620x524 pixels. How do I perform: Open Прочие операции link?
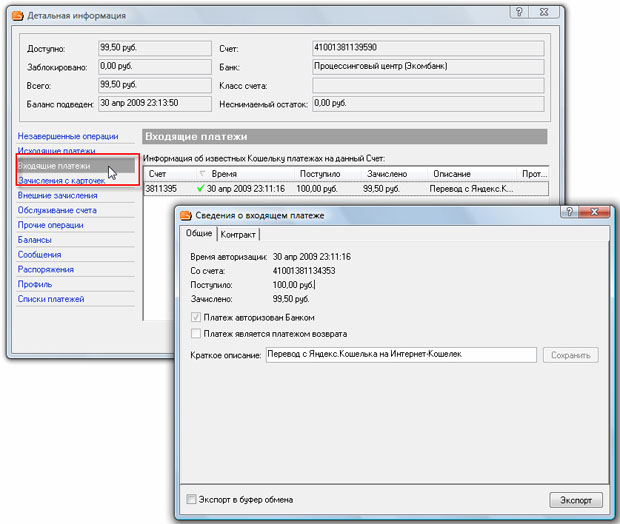[50, 225]
